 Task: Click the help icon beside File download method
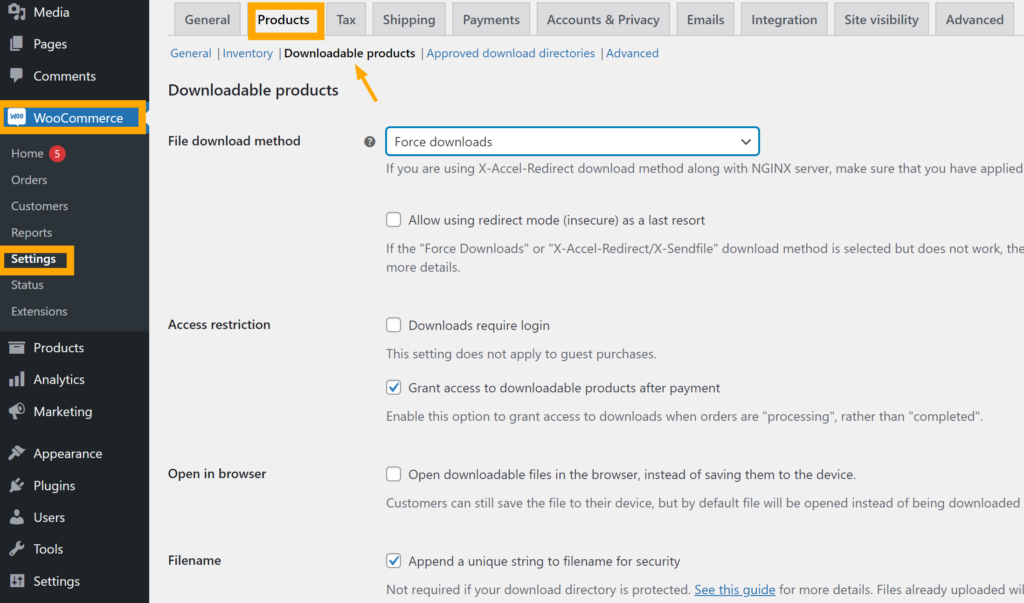tap(370, 142)
